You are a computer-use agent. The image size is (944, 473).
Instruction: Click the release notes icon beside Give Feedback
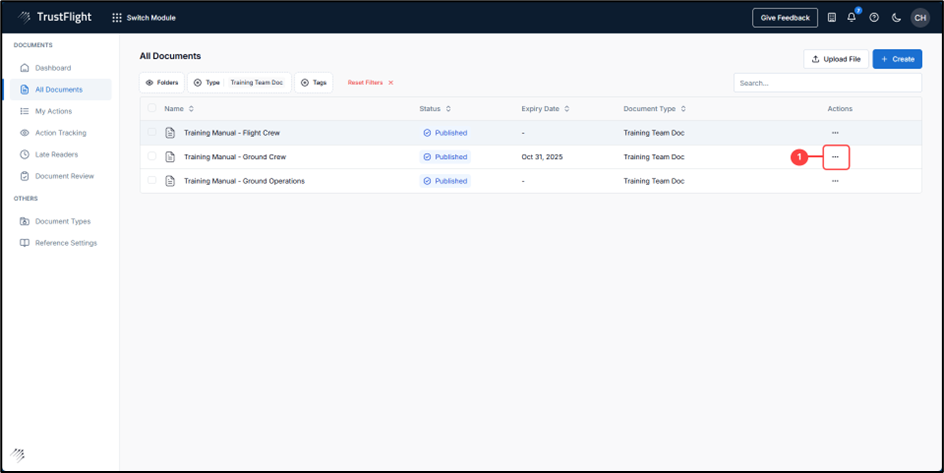(x=831, y=17)
